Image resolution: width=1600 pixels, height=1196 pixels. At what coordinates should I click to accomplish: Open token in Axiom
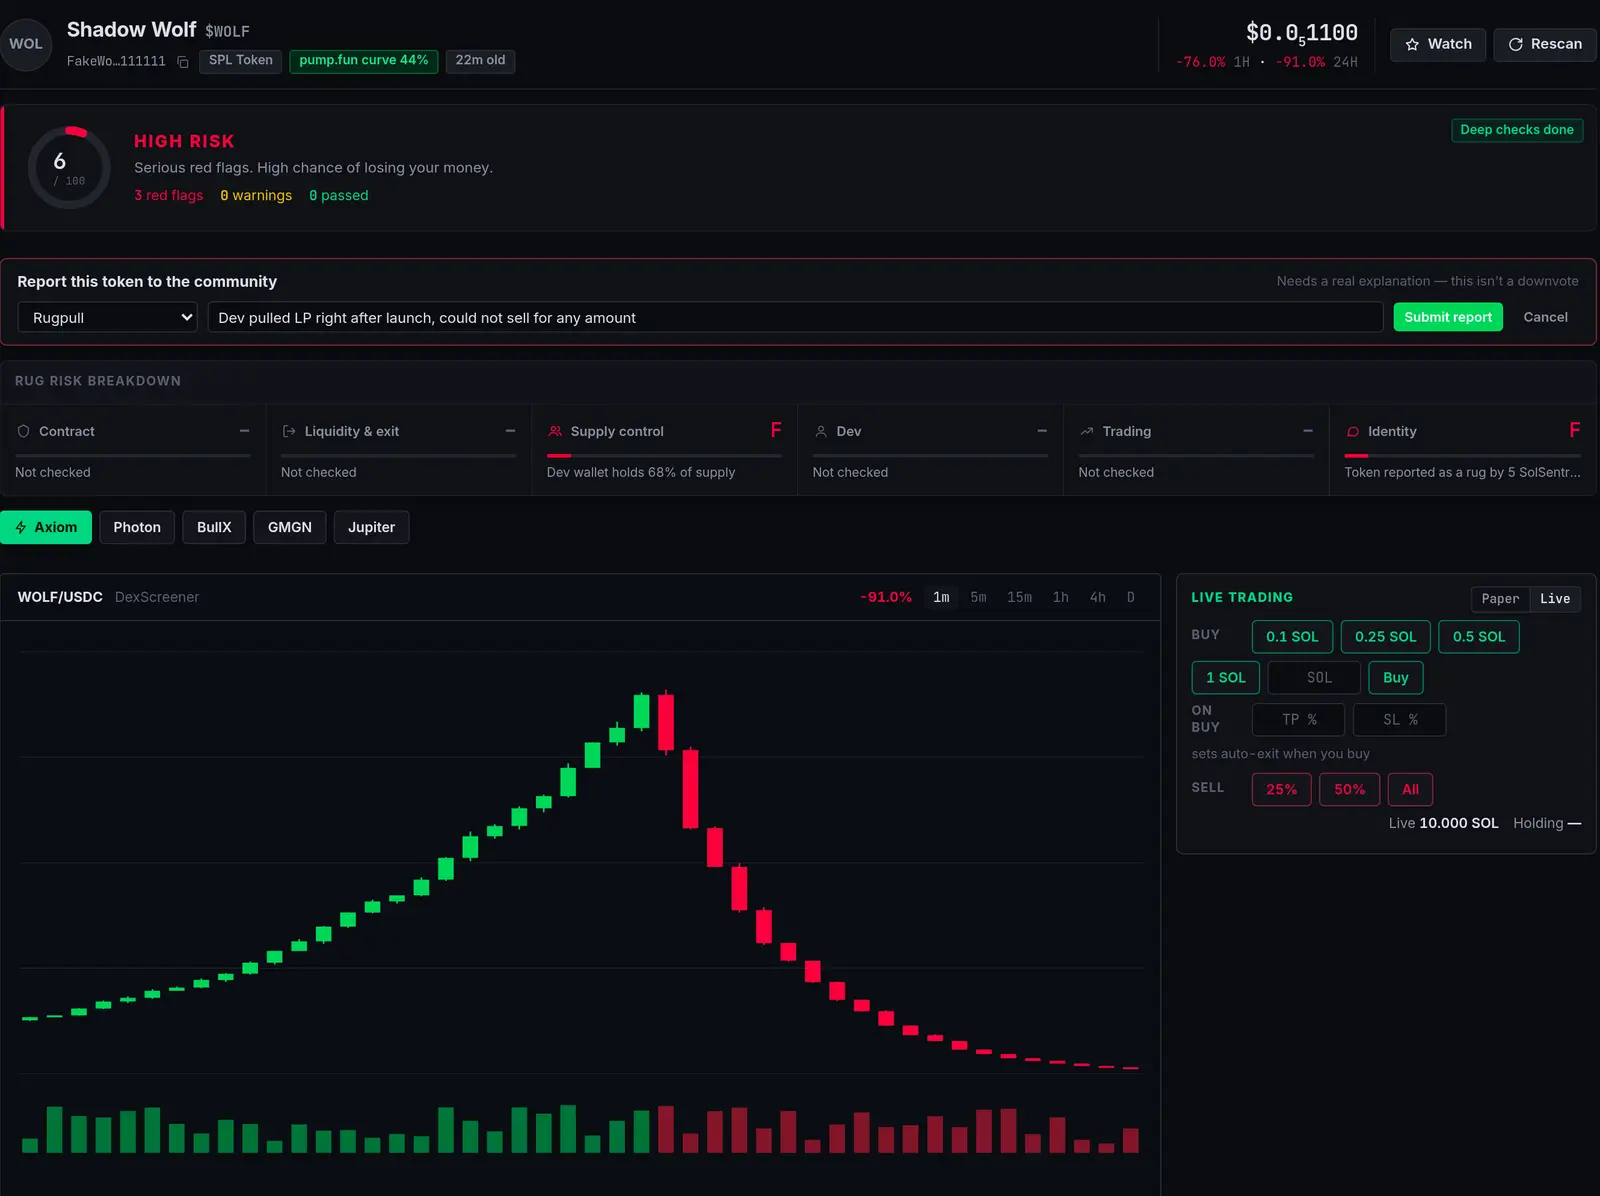[x=46, y=527]
